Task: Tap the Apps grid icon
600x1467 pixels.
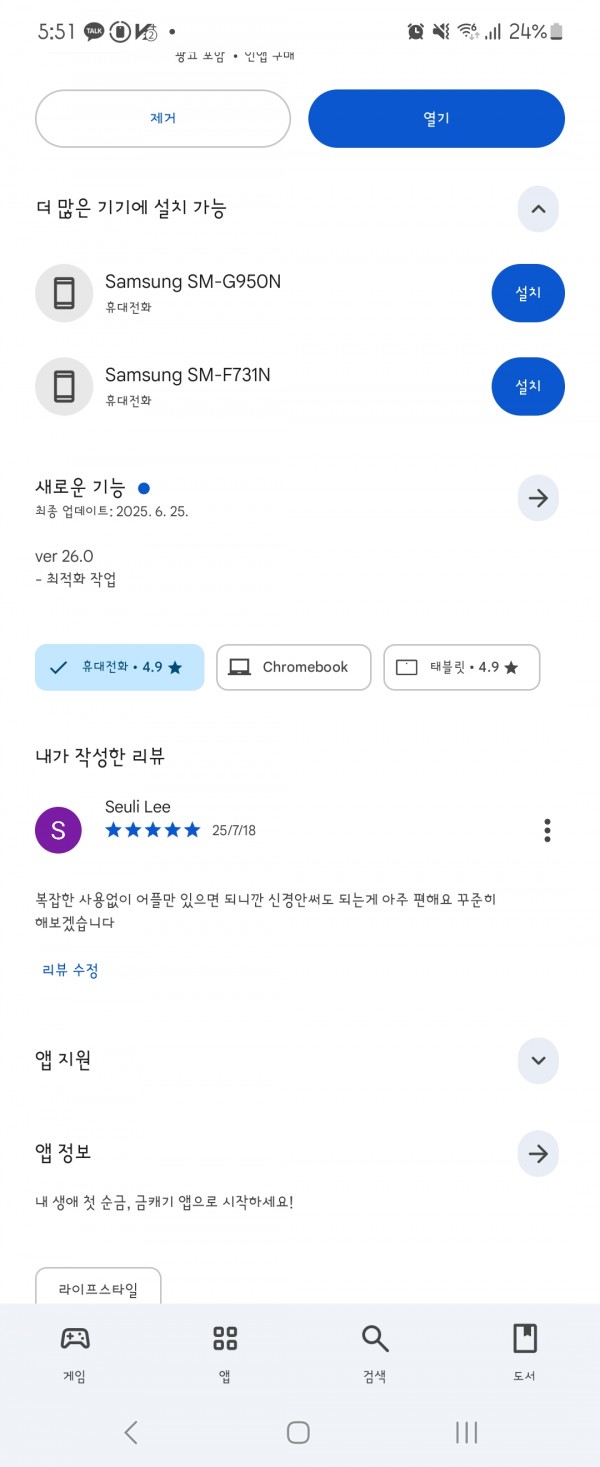Action: click(x=225, y=1338)
